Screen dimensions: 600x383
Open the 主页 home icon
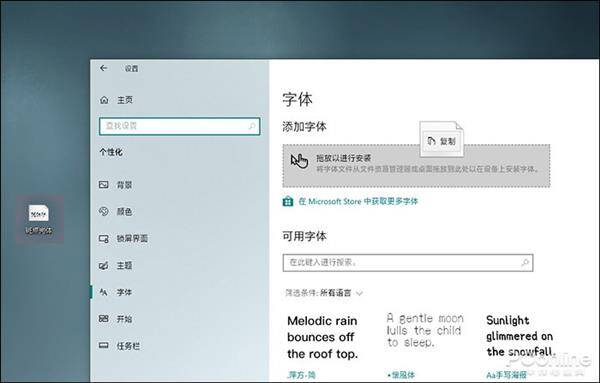(104, 100)
